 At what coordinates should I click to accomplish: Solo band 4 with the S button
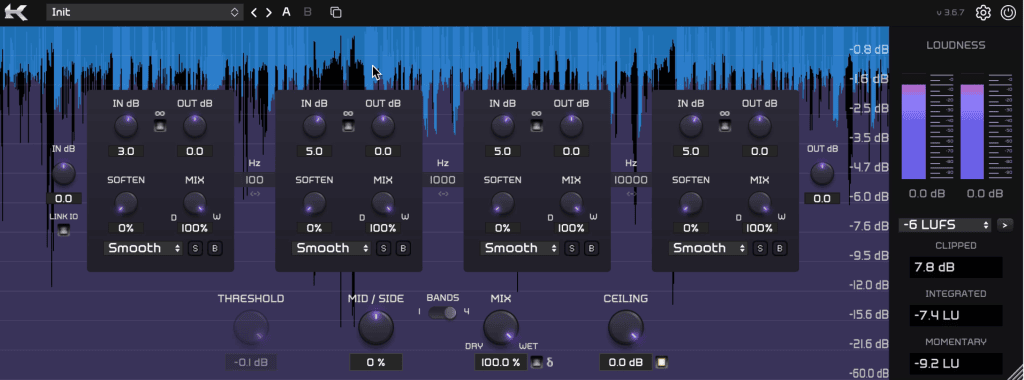pyautogui.click(x=760, y=248)
